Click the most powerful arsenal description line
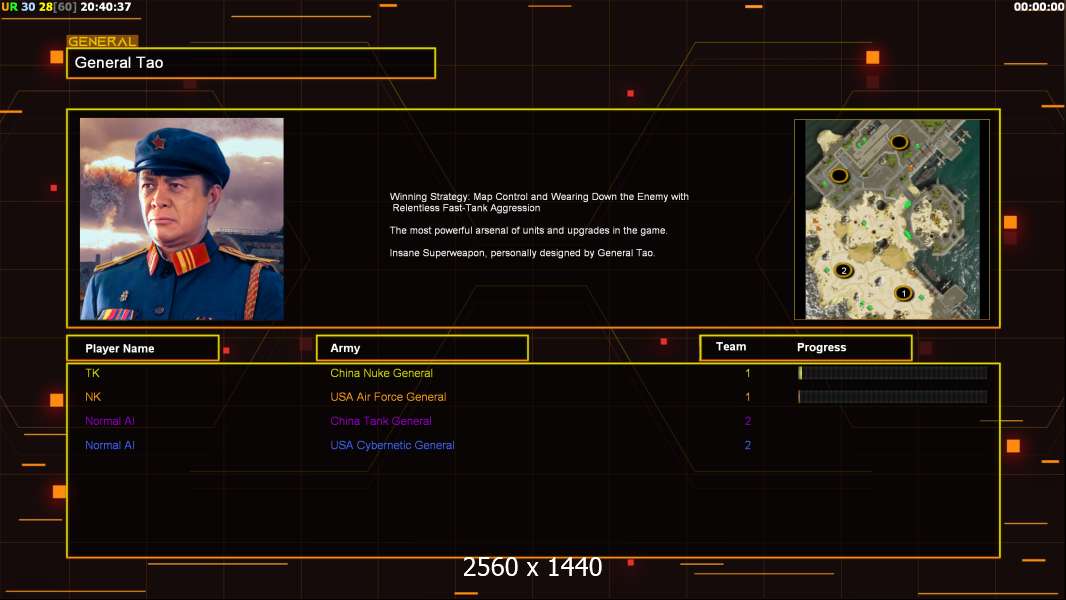This screenshot has height=600, width=1066. pos(528,230)
